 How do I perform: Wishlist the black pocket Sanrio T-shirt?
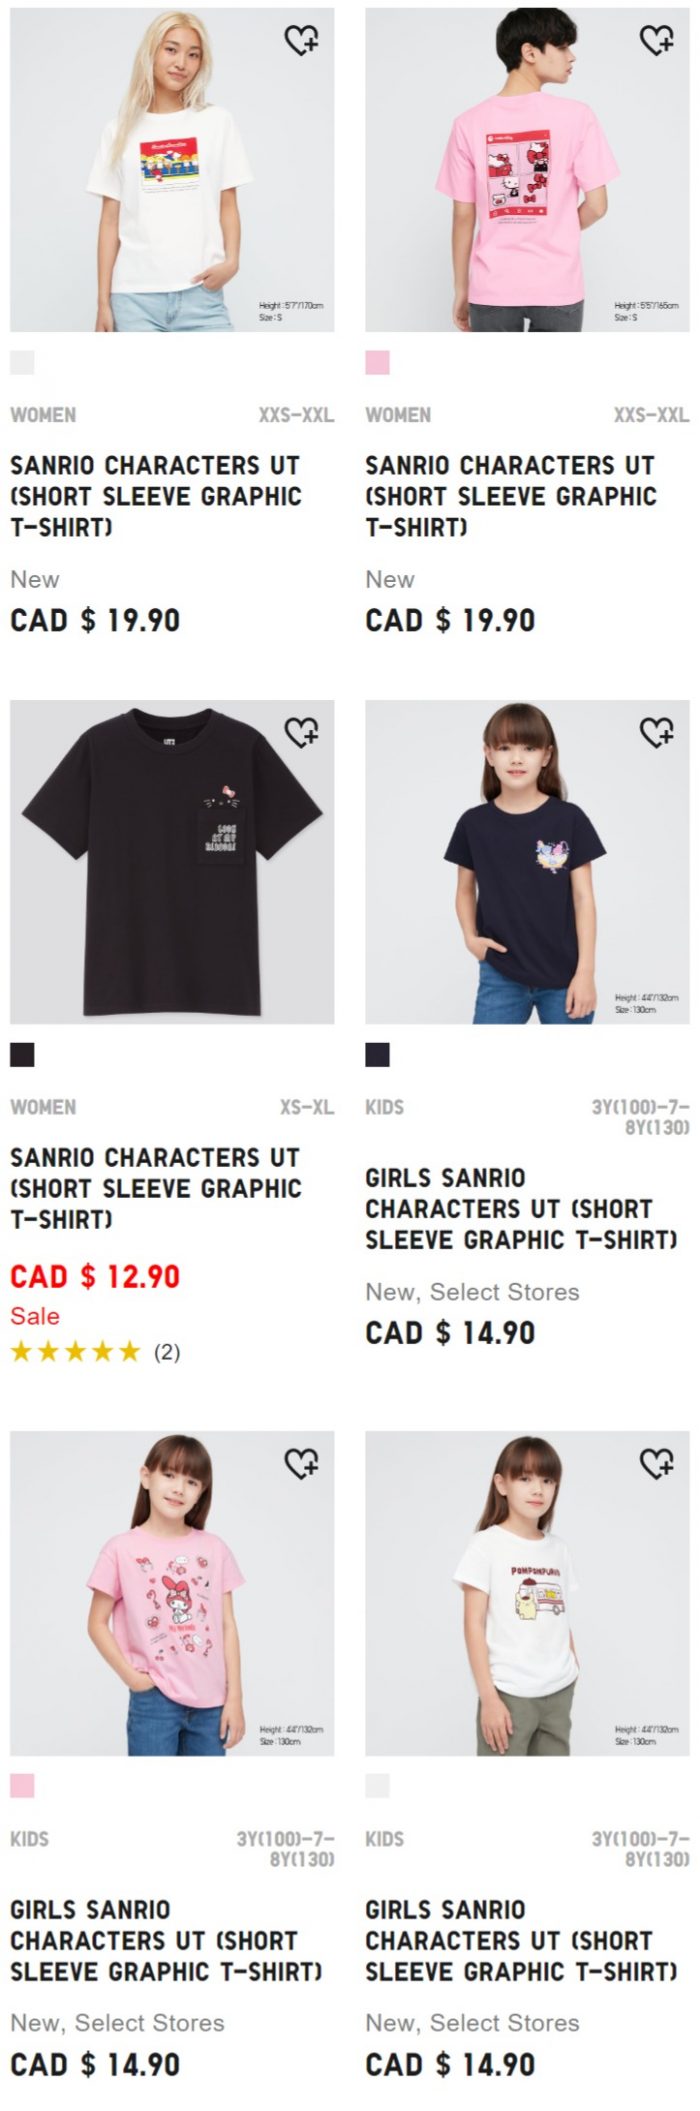[301, 732]
